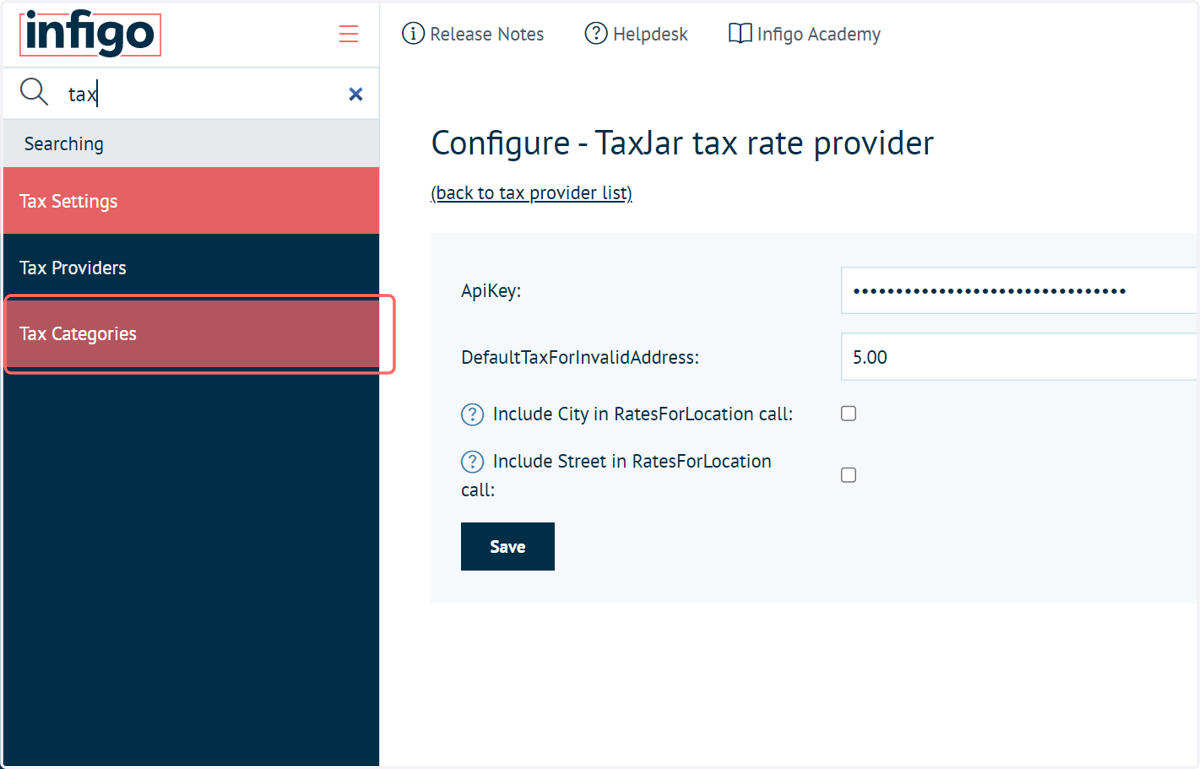
Task: Click the ApiKey label
Action: click(491, 291)
